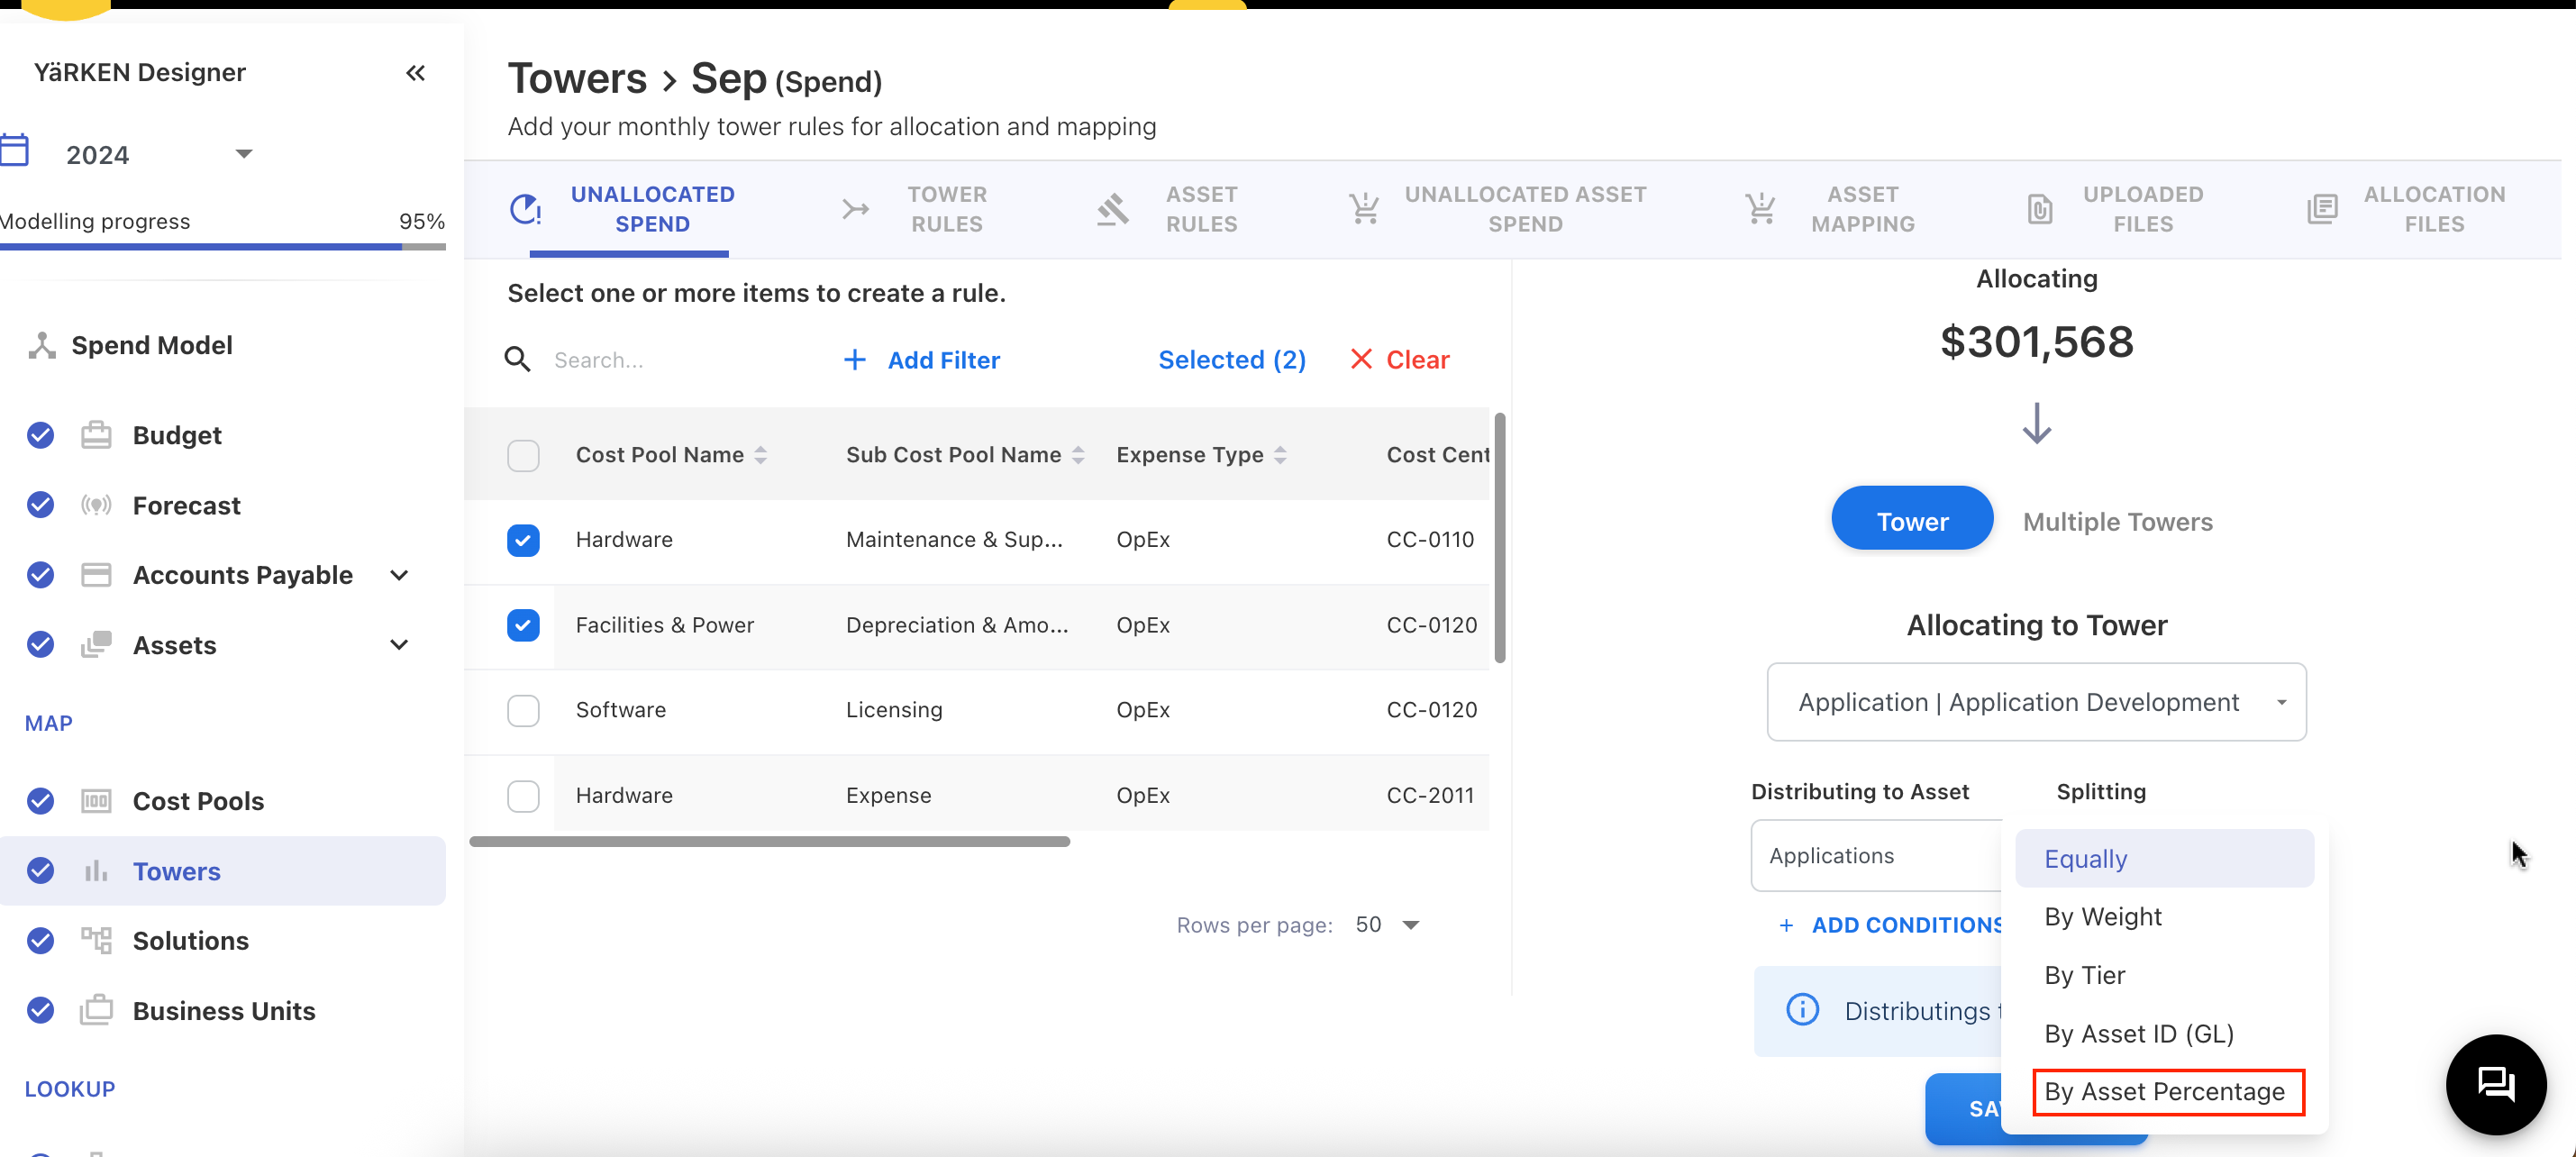Viewport: 2576px width, 1157px height.
Task: Open the Allocating to Tower dropdown
Action: 2035,702
